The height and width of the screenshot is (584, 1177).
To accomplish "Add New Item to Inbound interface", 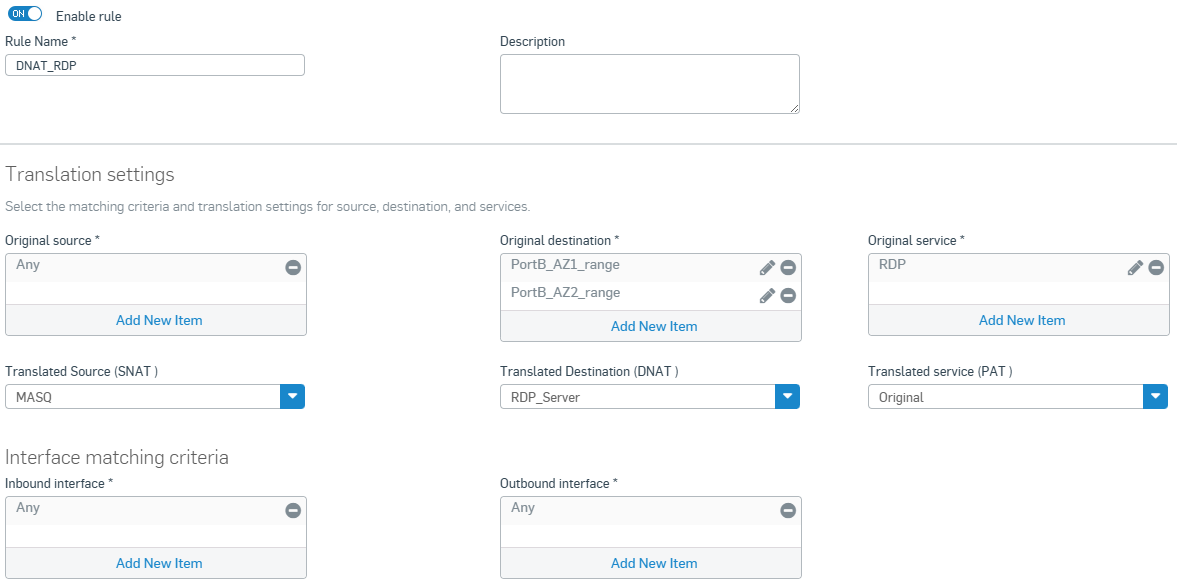I will (x=159, y=563).
